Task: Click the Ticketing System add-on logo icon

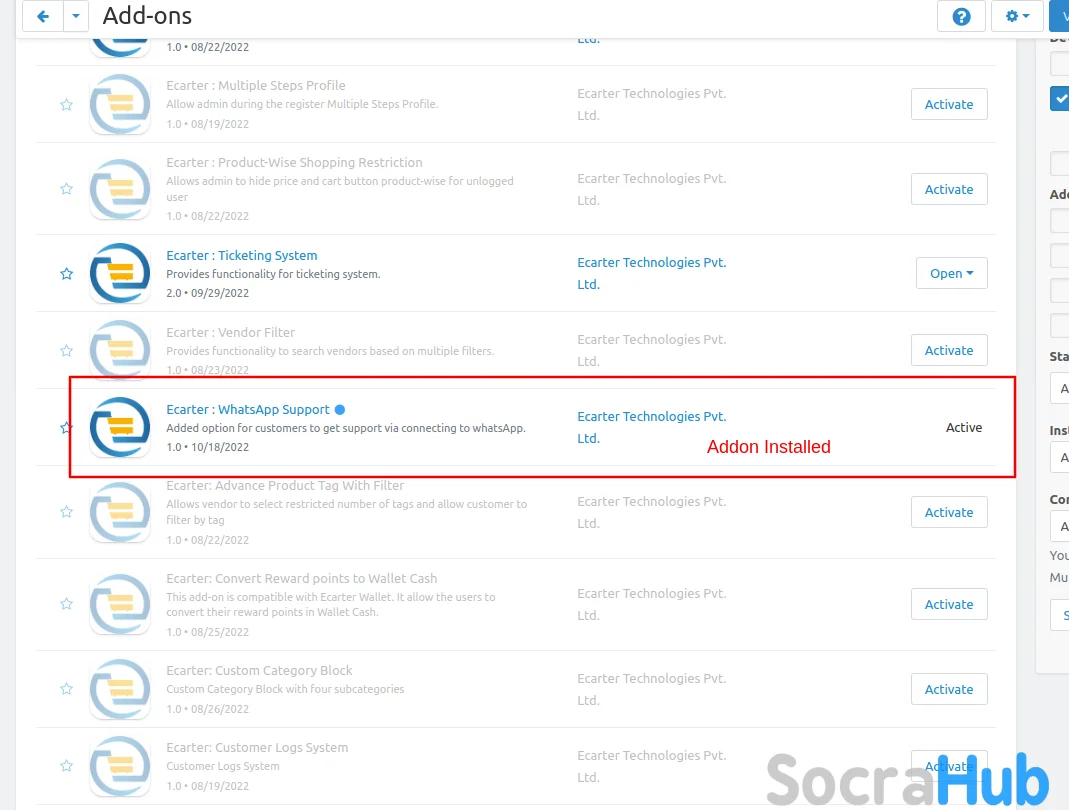Action: click(x=120, y=273)
